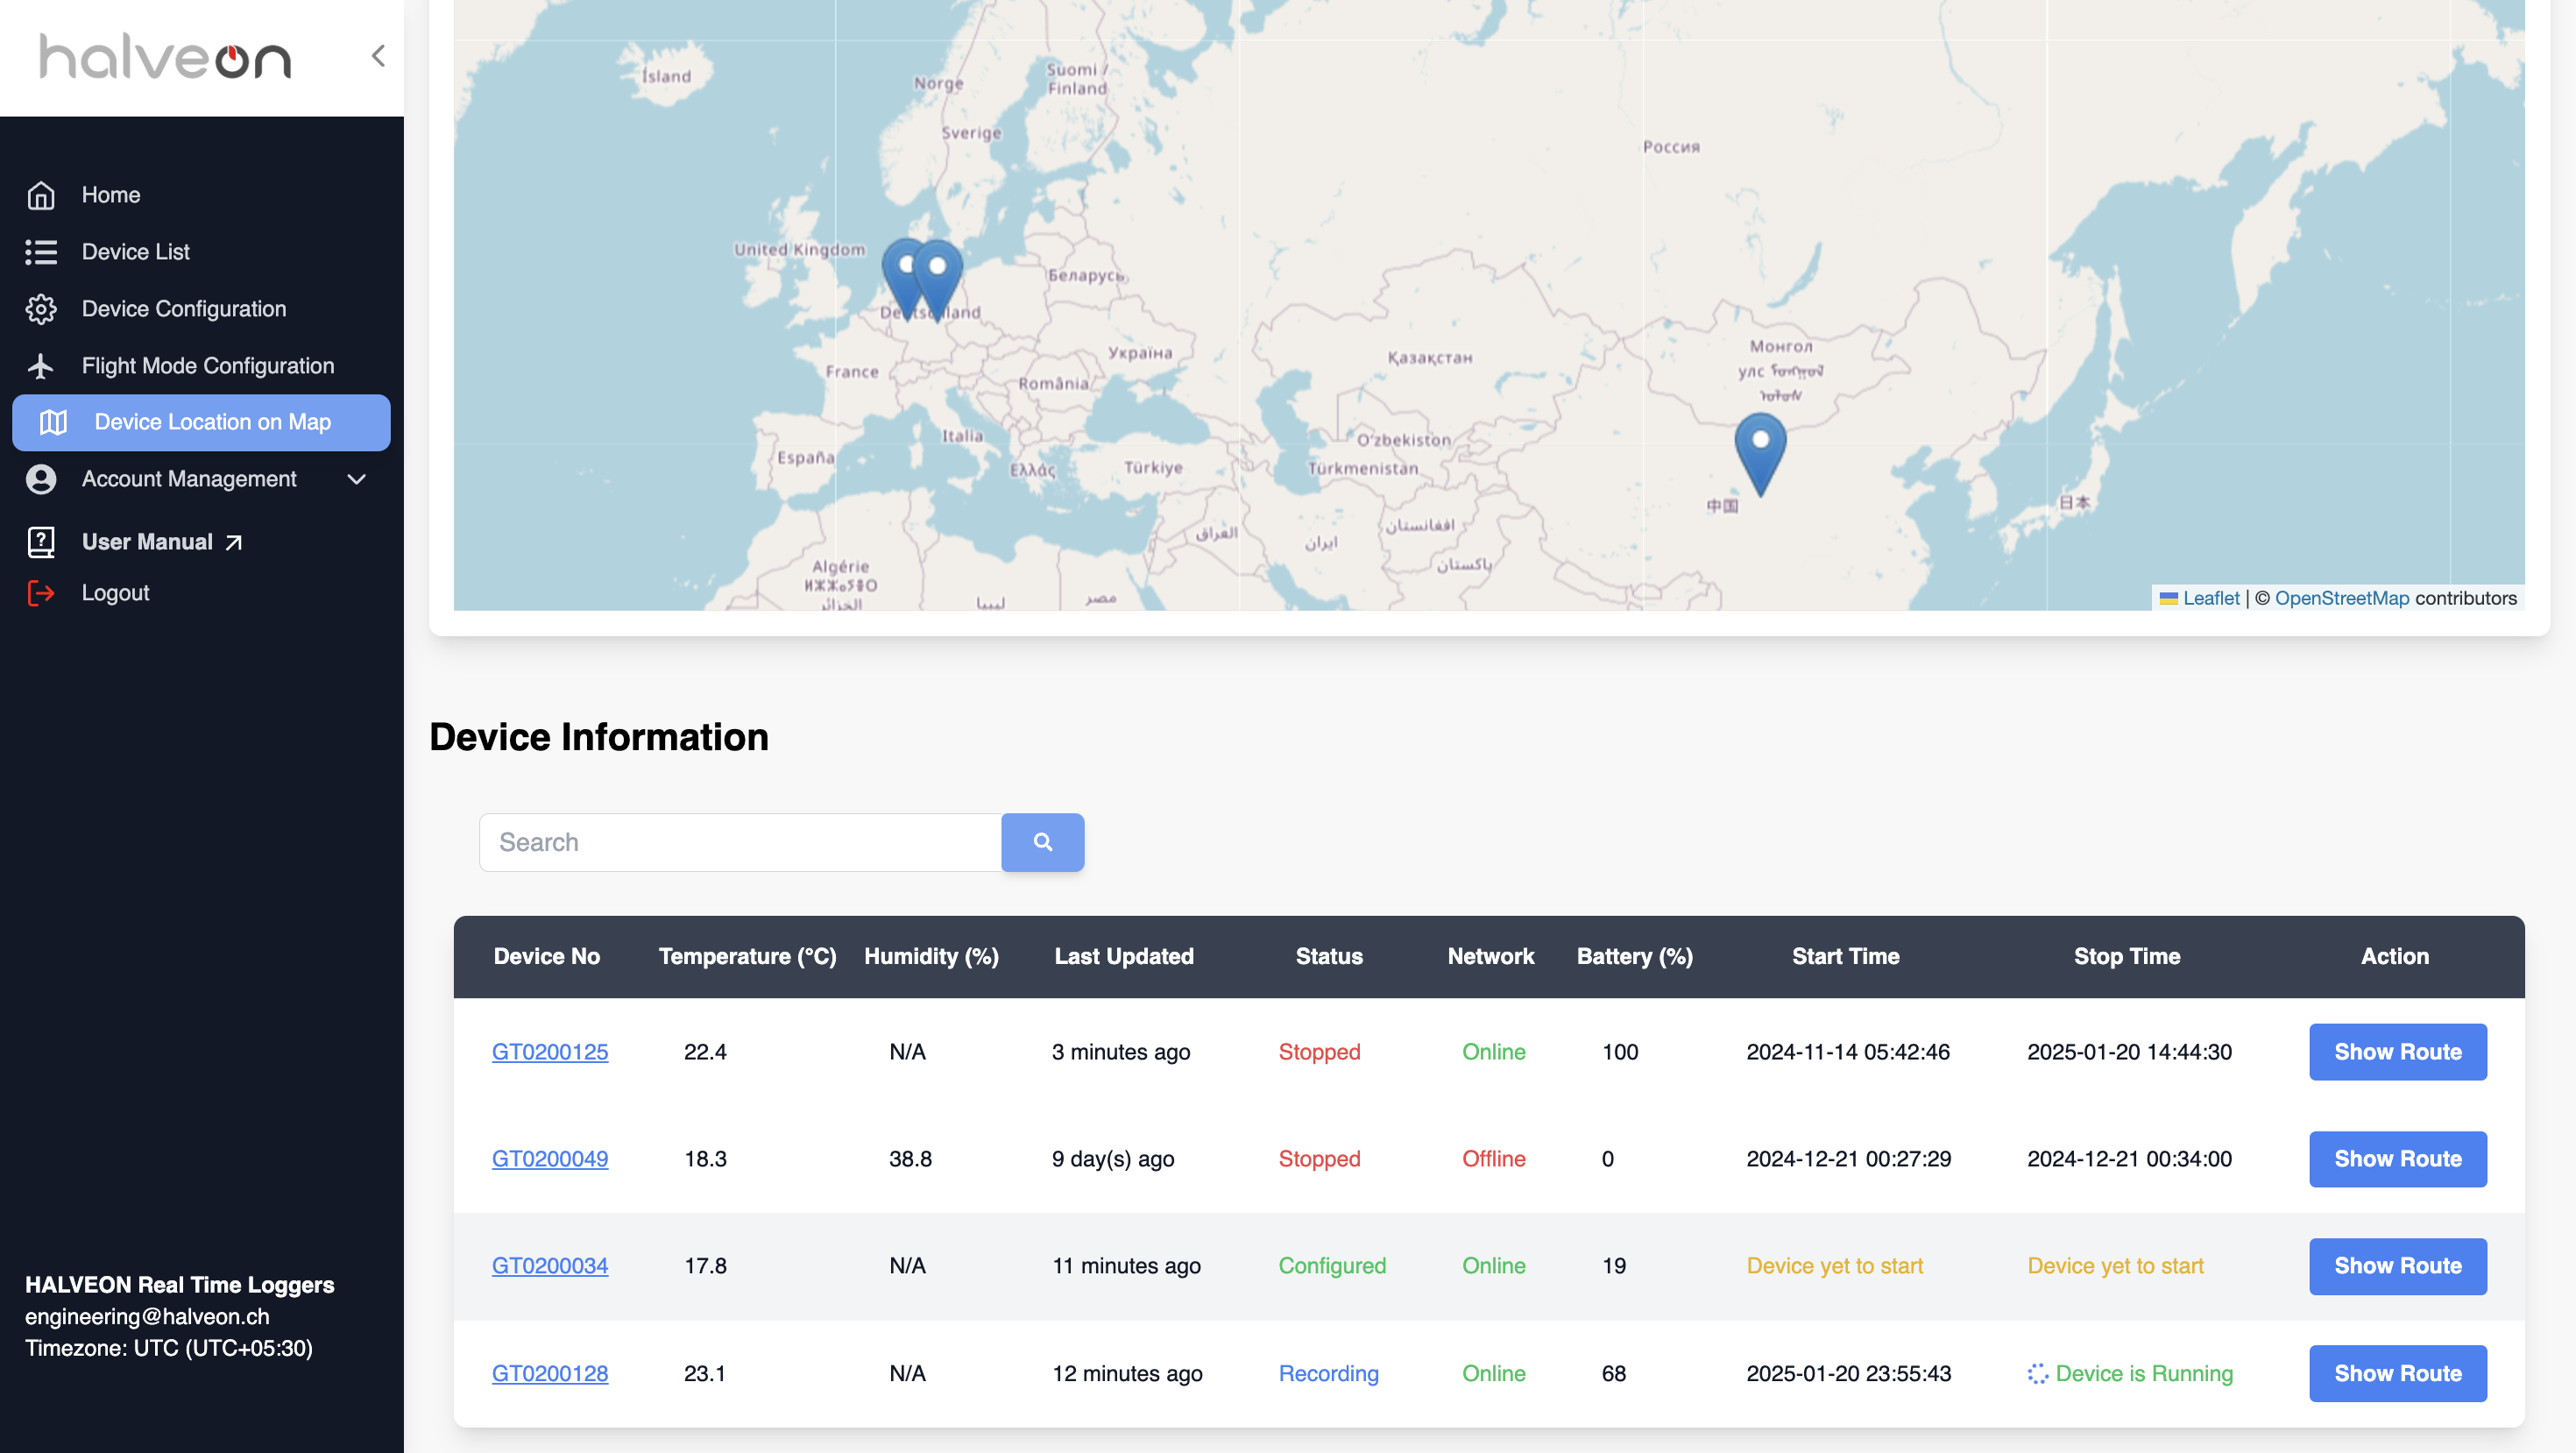Click start time 2024-11-14 05:42:46
Screen dimensions: 2576x1453
click(1847, 1052)
